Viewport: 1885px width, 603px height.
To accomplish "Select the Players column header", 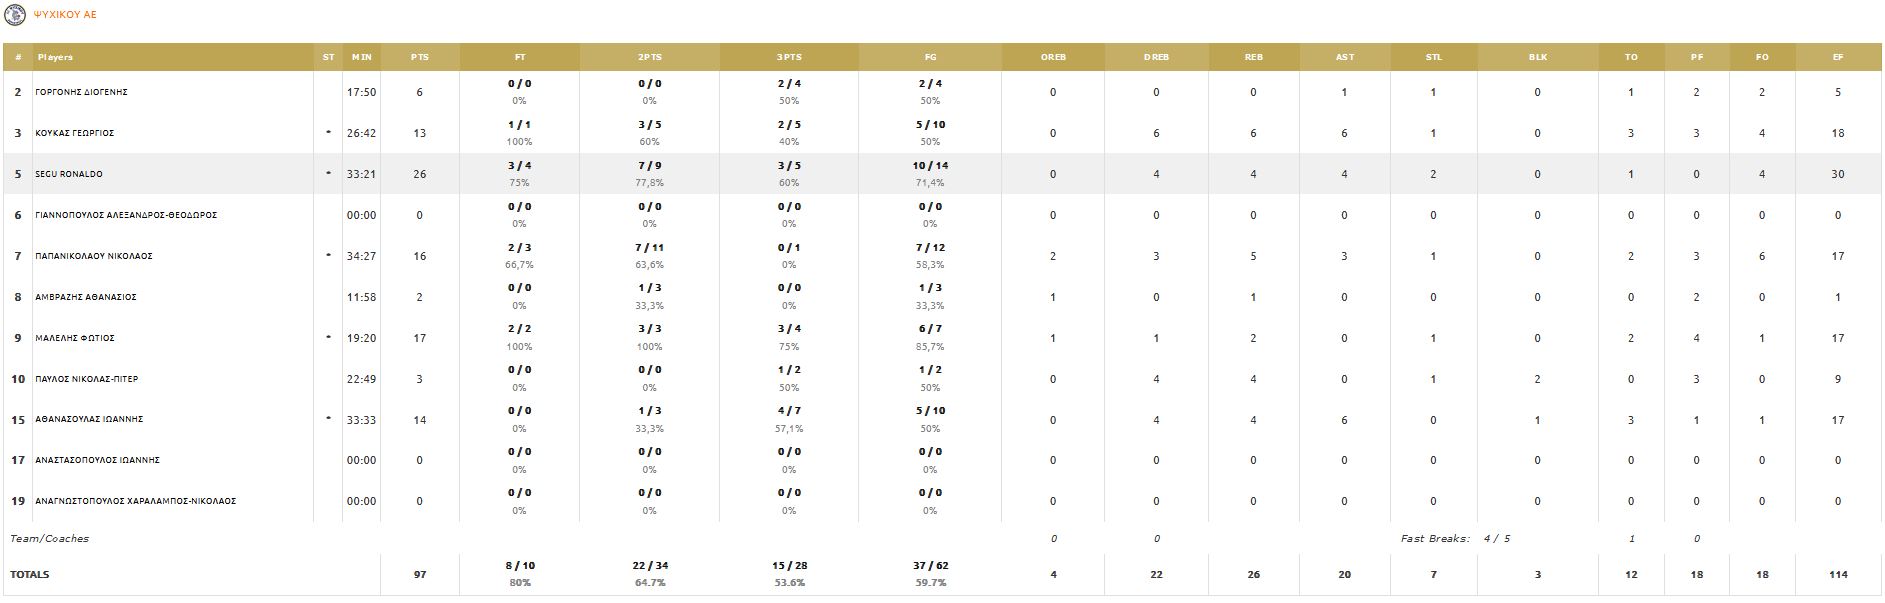I will point(56,57).
